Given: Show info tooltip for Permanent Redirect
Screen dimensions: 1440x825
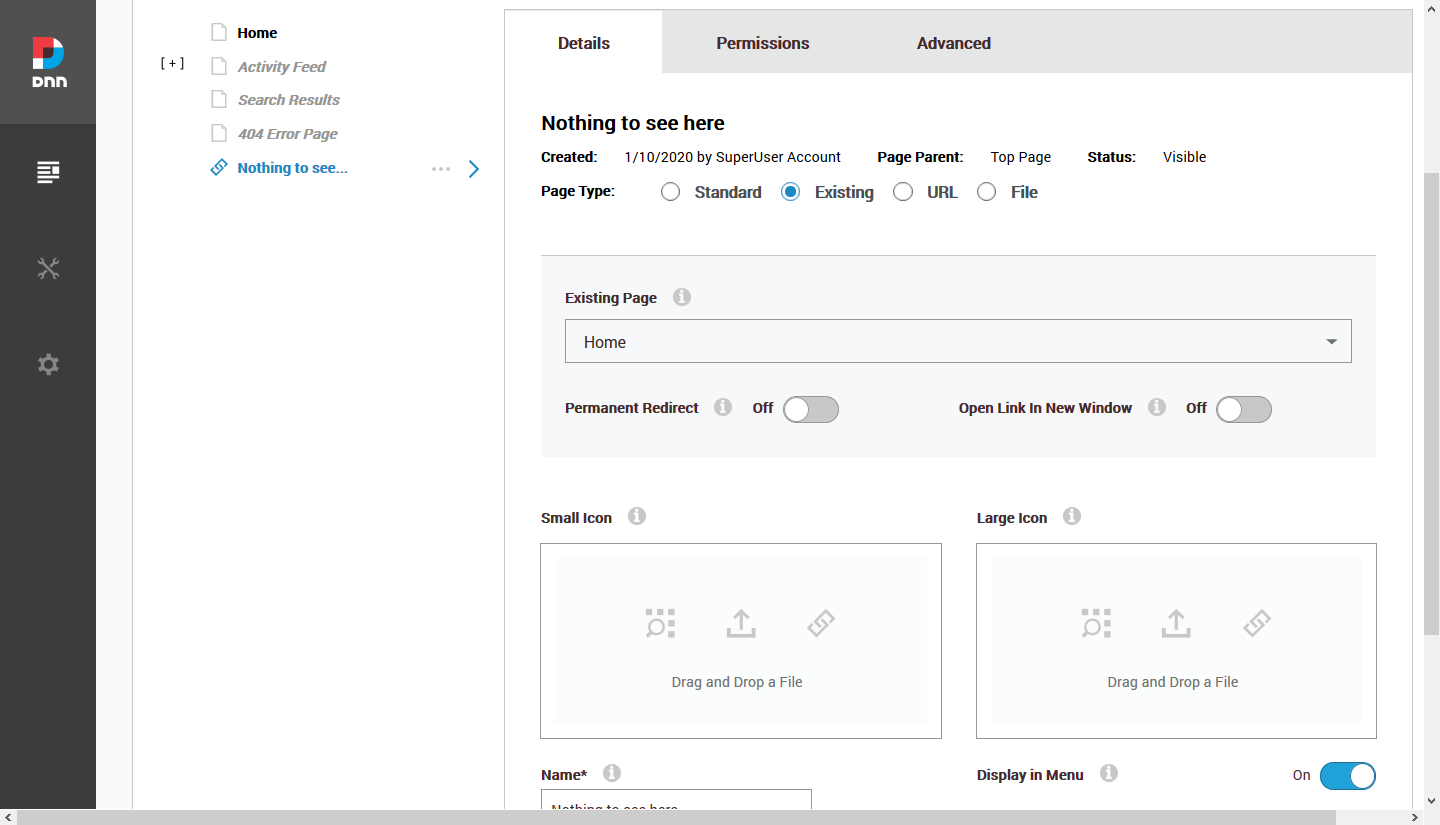Looking at the screenshot, I should pos(723,407).
